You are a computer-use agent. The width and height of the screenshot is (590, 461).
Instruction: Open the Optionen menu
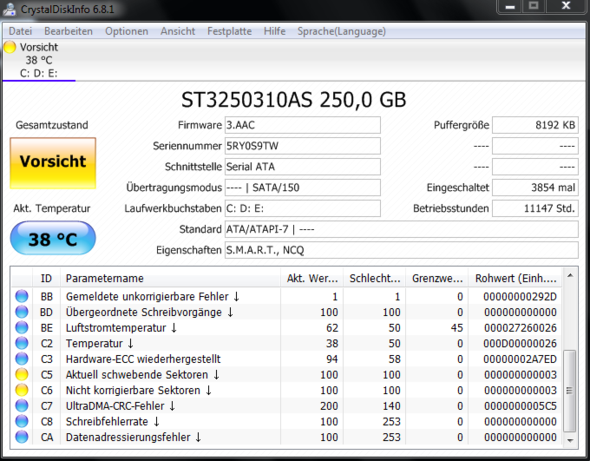click(127, 31)
